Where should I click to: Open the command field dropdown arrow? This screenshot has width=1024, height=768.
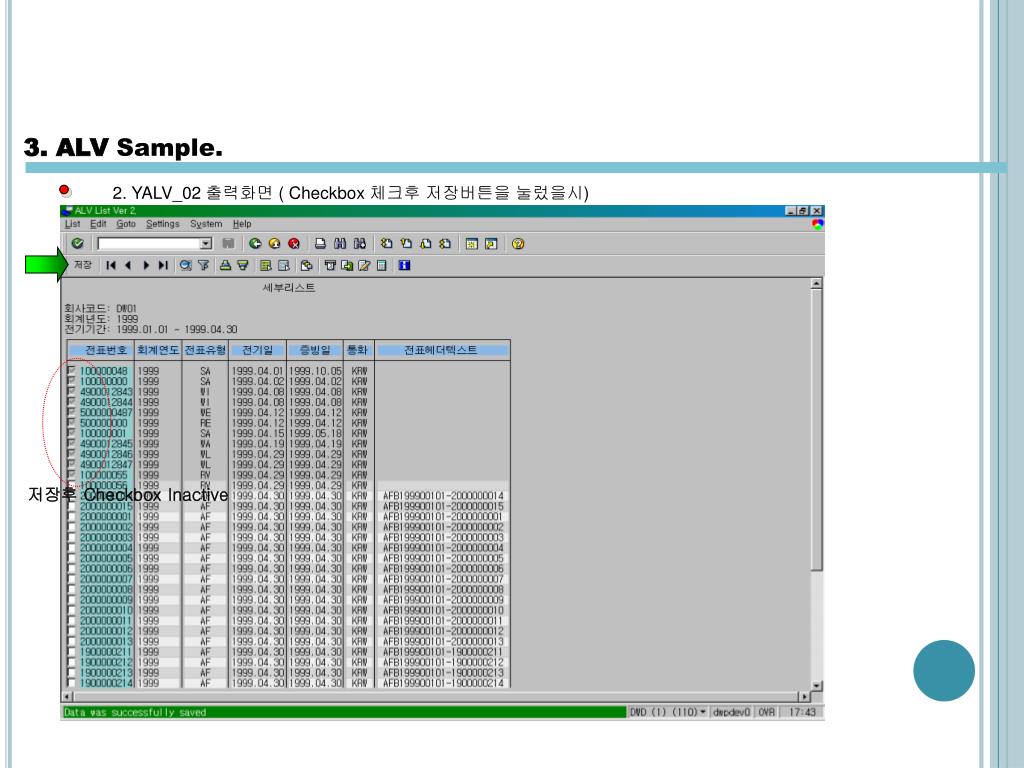click(206, 244)
